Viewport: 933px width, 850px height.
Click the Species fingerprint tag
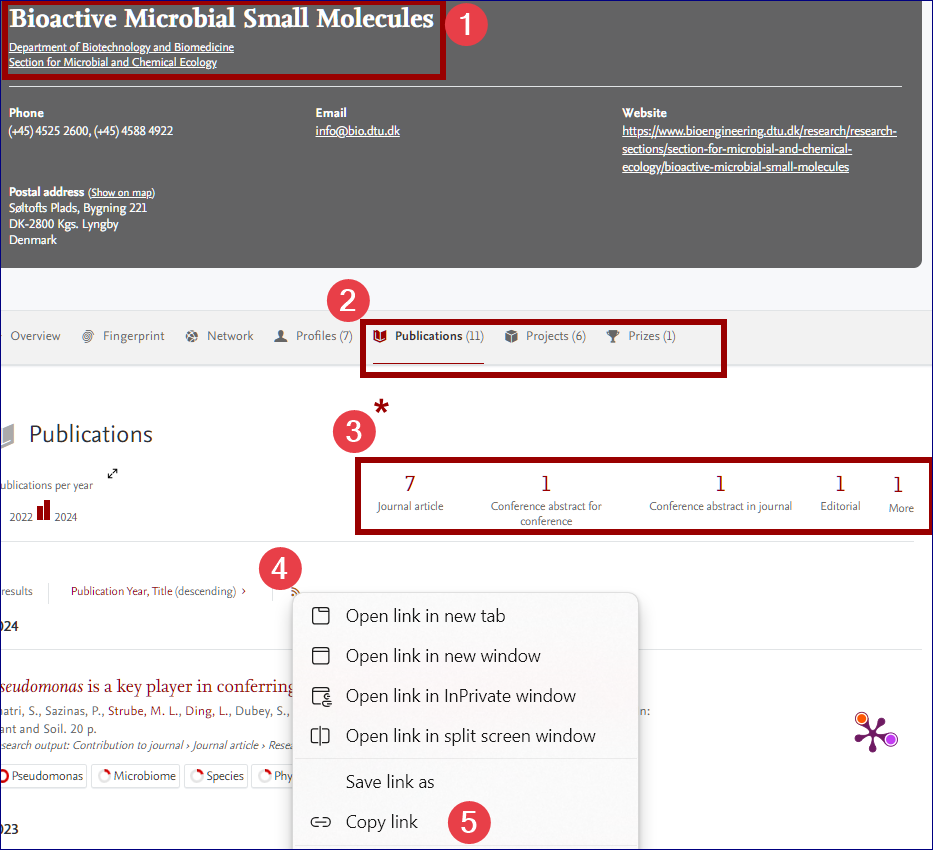coord(216,776)
